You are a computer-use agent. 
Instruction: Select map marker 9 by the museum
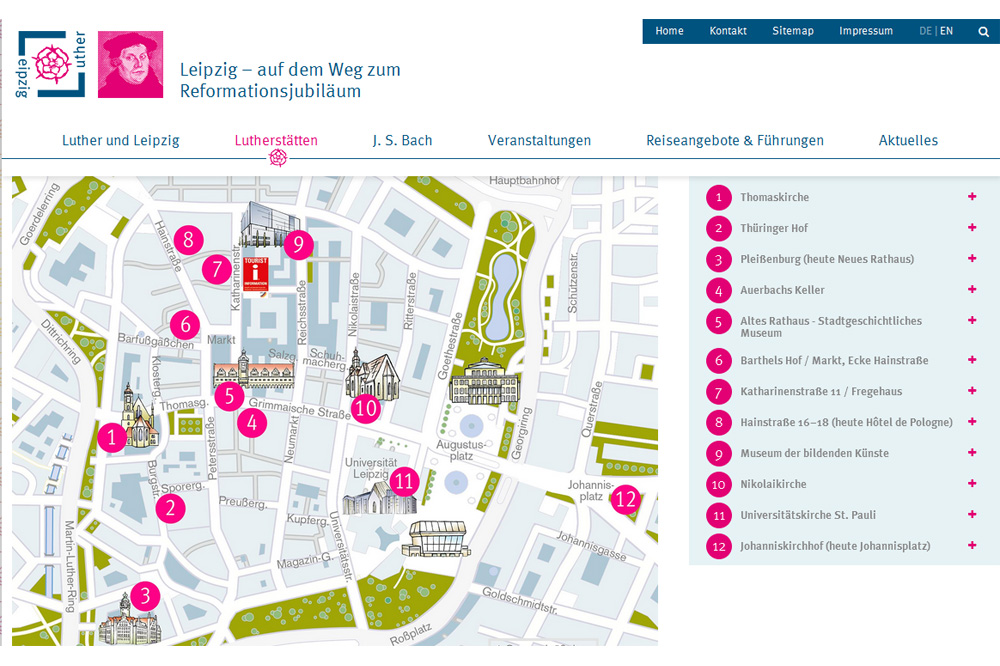click(x=298, y=243)
